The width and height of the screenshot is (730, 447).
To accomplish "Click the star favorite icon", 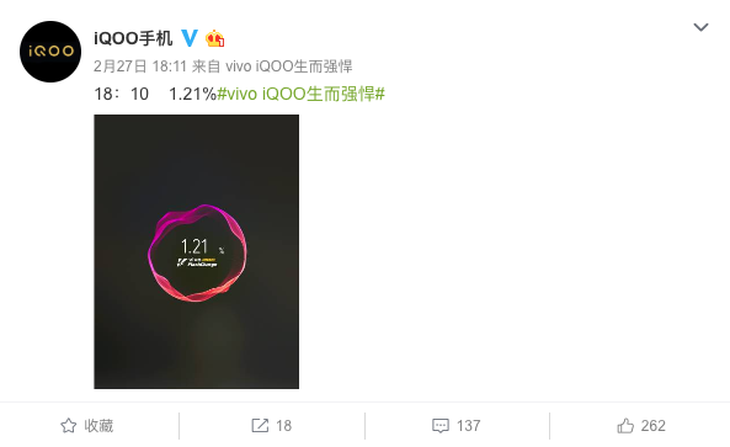I will 68,426.
